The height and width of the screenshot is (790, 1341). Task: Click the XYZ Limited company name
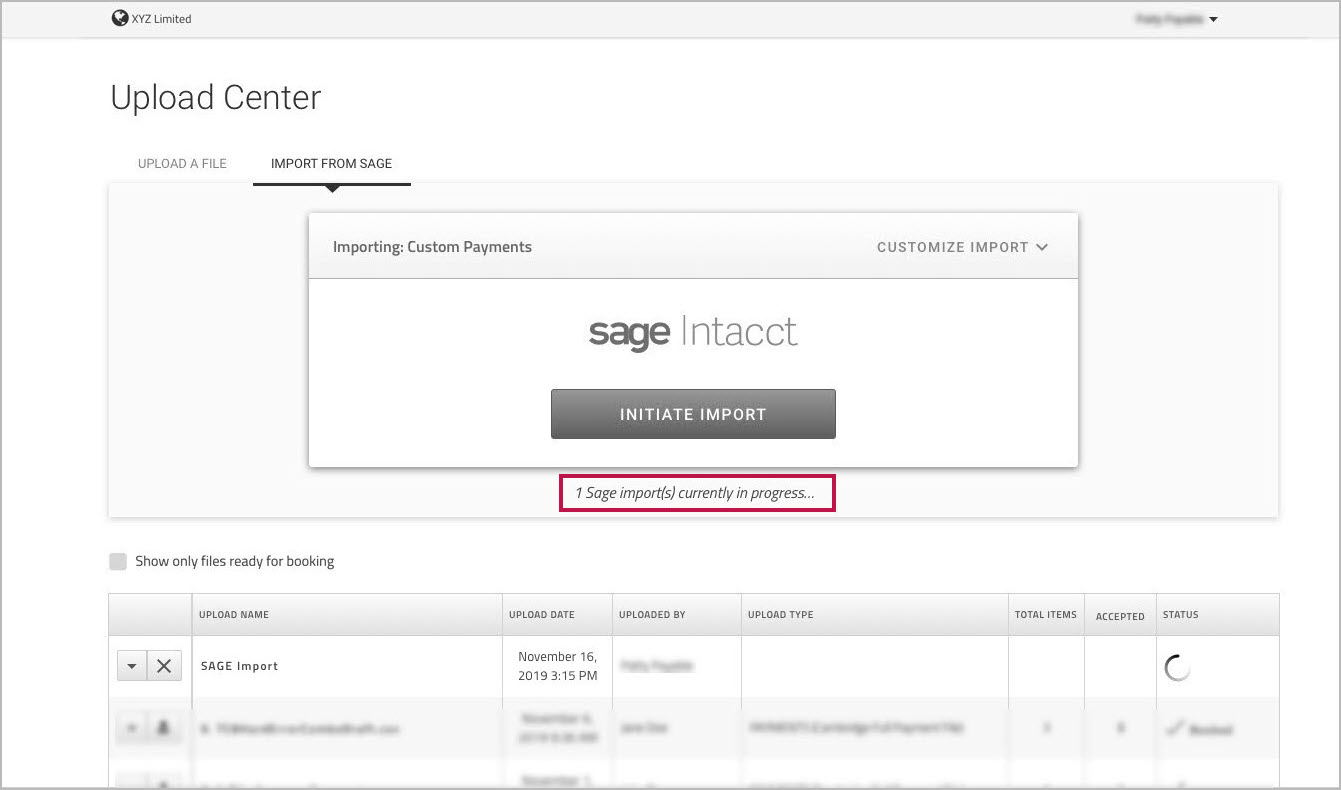(x=161, y=19)
